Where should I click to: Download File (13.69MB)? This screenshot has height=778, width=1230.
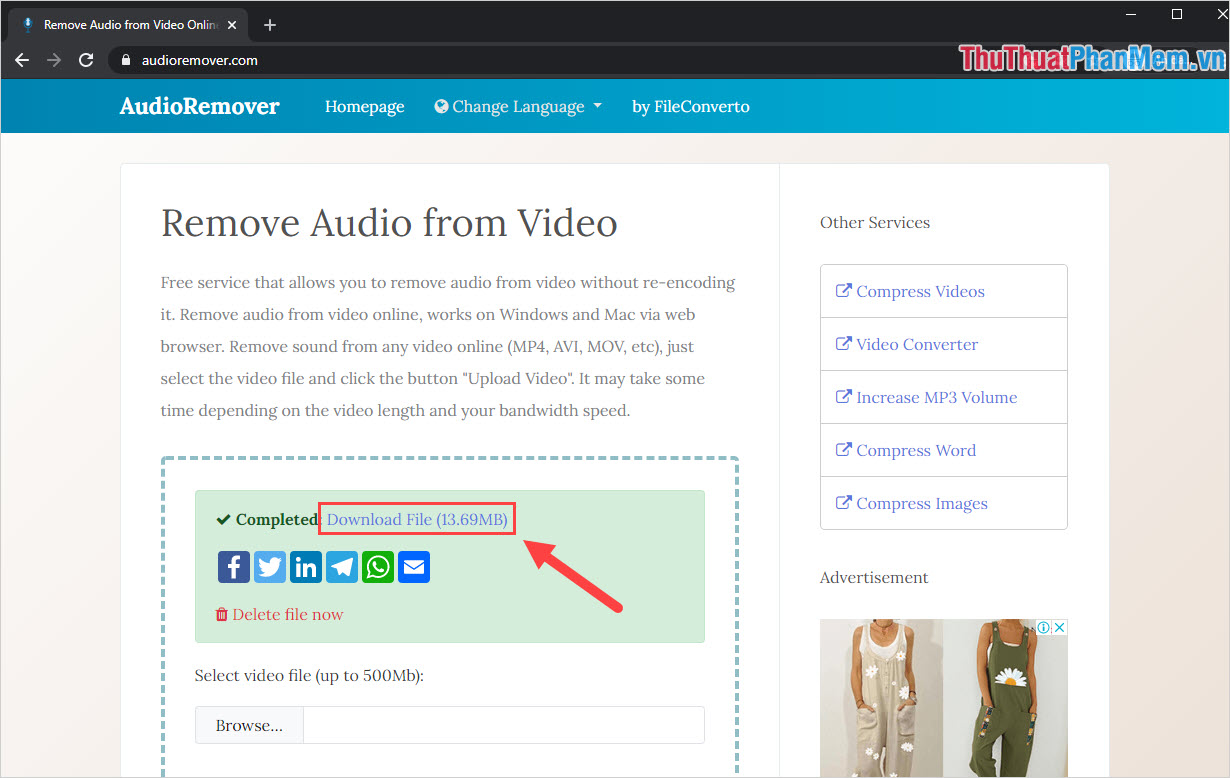pyautogui.click(x=416, y=519)
